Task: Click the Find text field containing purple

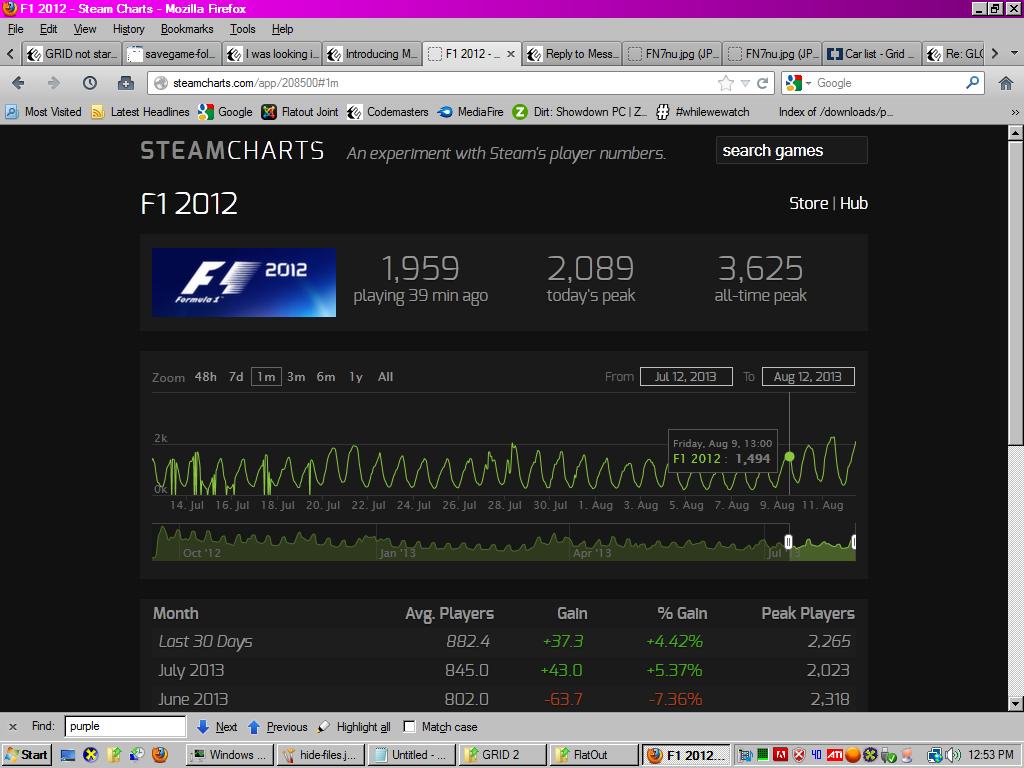Action: [125, 726]
